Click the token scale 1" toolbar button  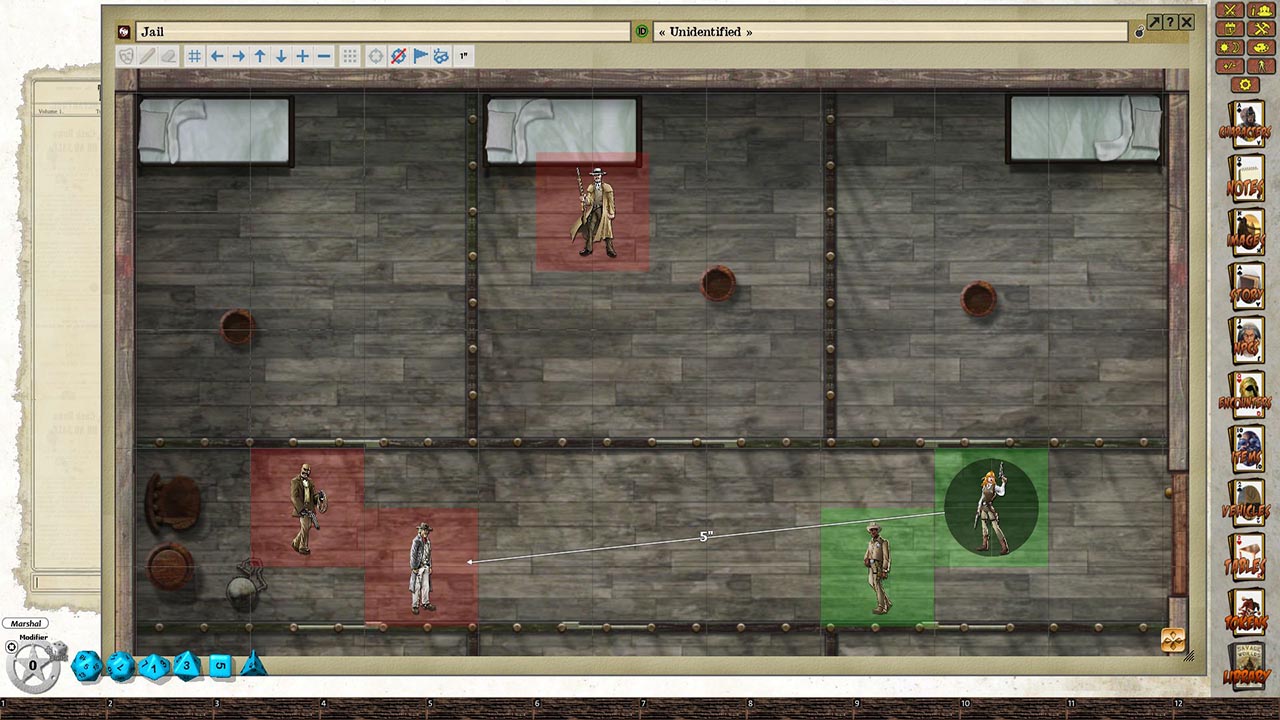(x=463, y=57)
